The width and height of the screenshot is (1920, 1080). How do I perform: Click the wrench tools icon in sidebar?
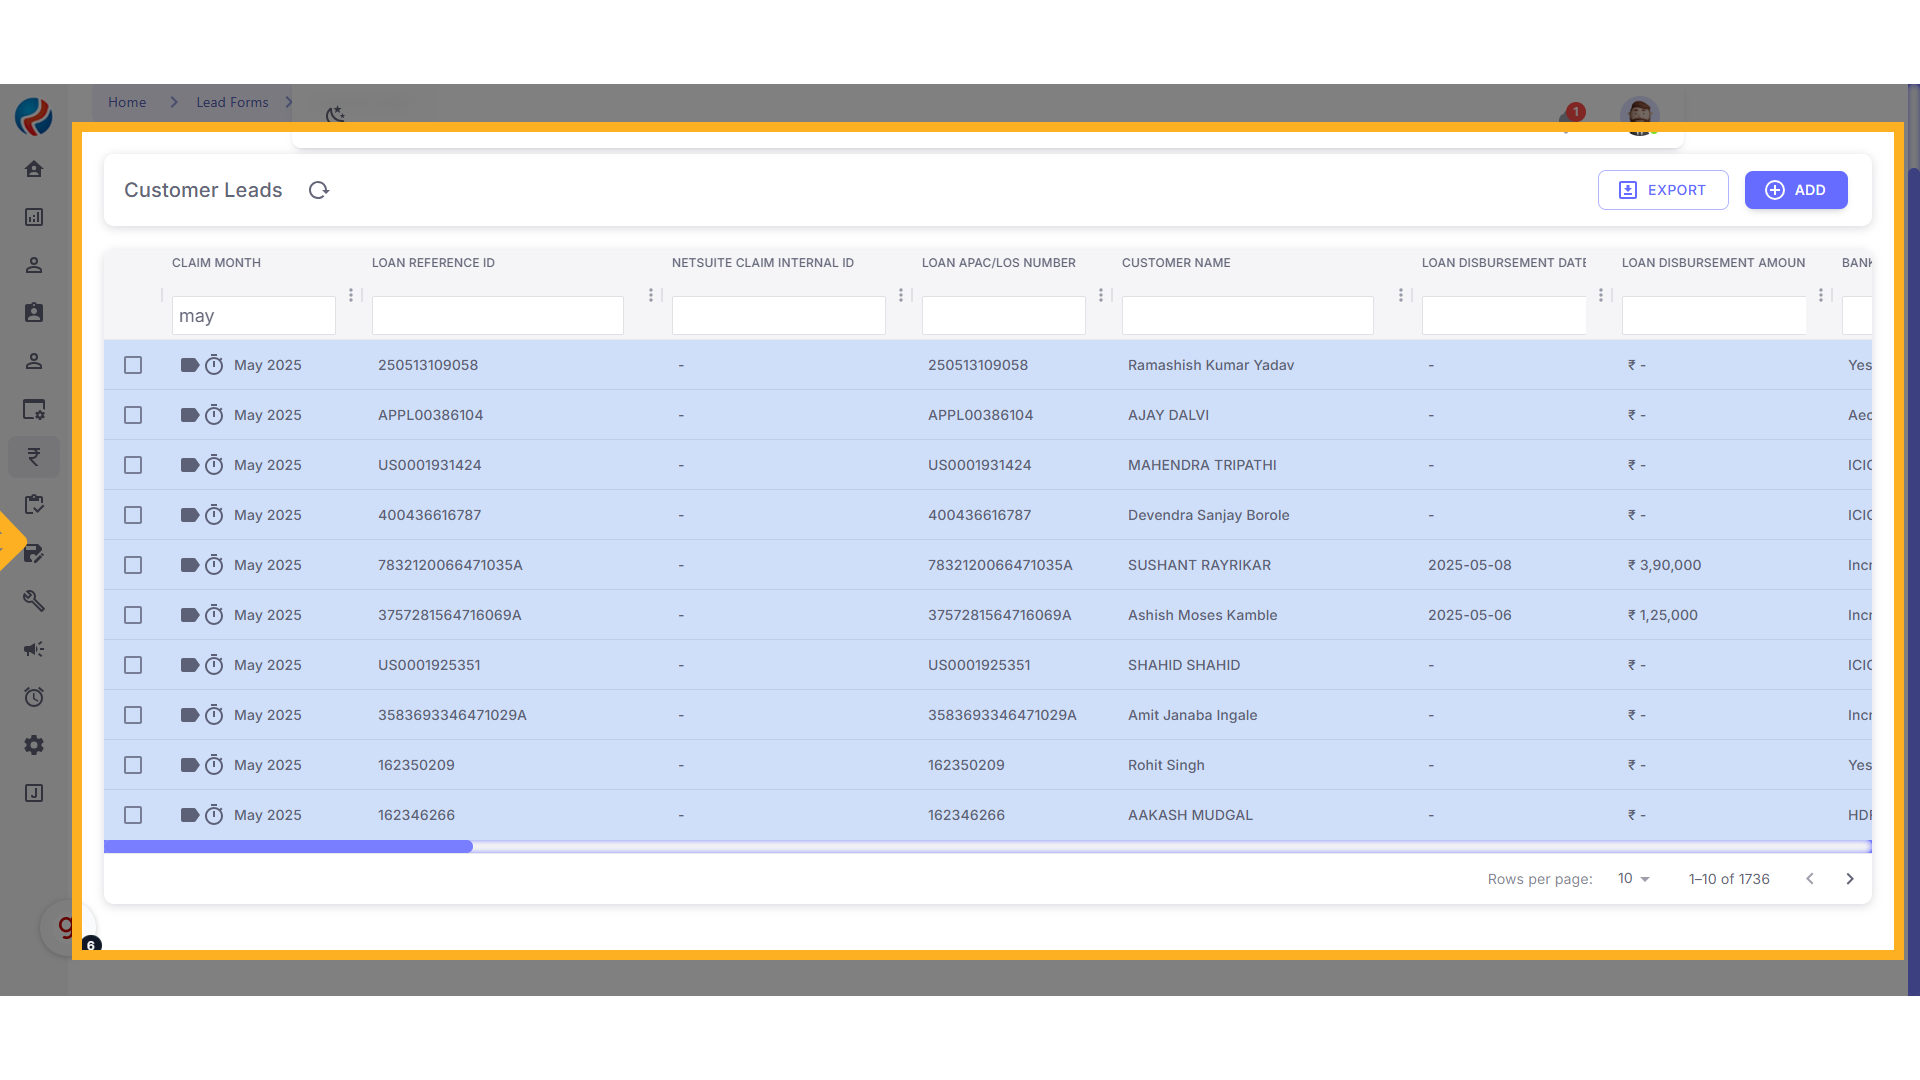[34, 601]
